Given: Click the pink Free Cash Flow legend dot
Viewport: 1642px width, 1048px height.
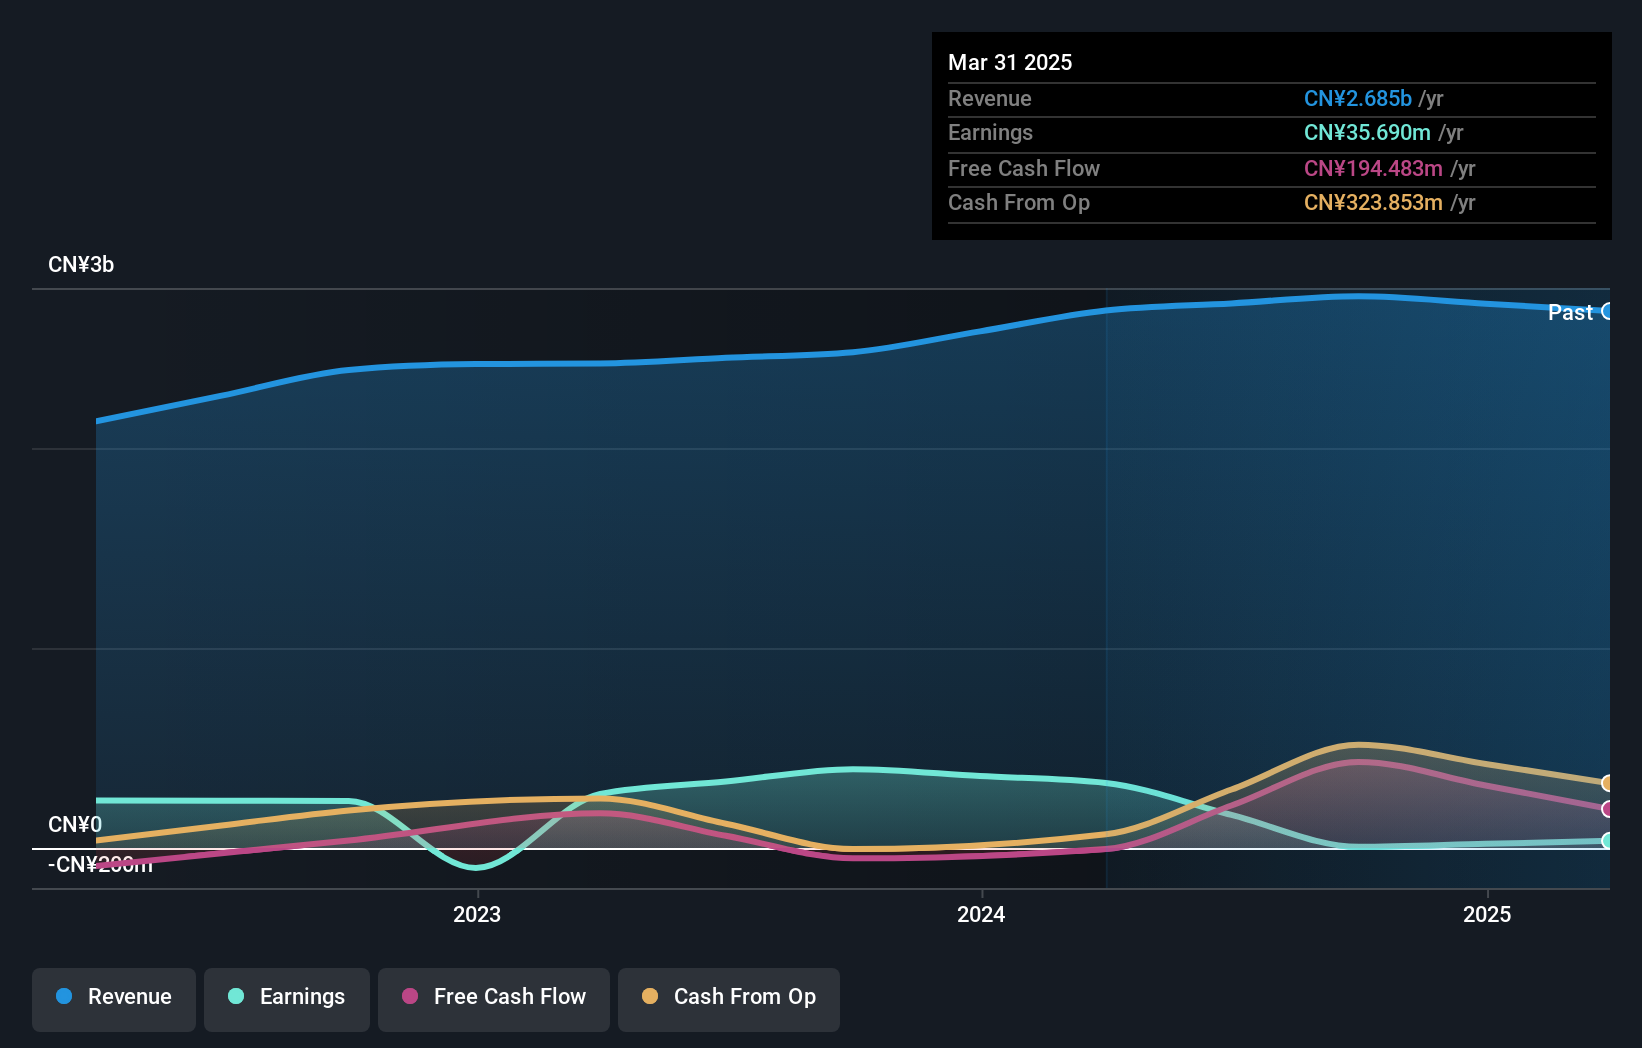Looking at the screenshot, I should (410, 997).
